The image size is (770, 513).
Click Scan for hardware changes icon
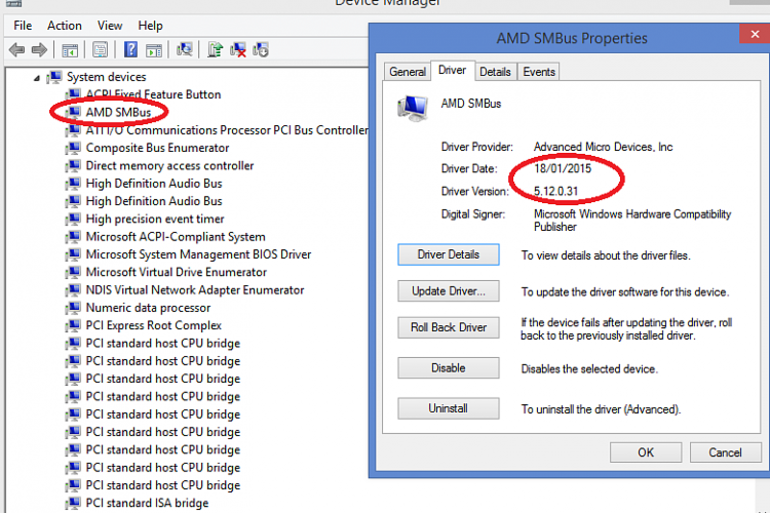tap(184, 49)
